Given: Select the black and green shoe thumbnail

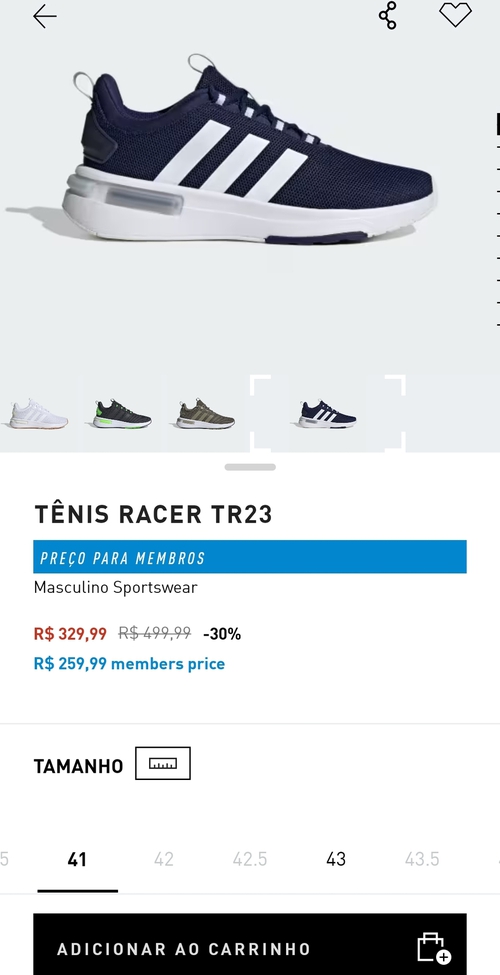Looking at the screenshot, I should [x=122, y=414].
